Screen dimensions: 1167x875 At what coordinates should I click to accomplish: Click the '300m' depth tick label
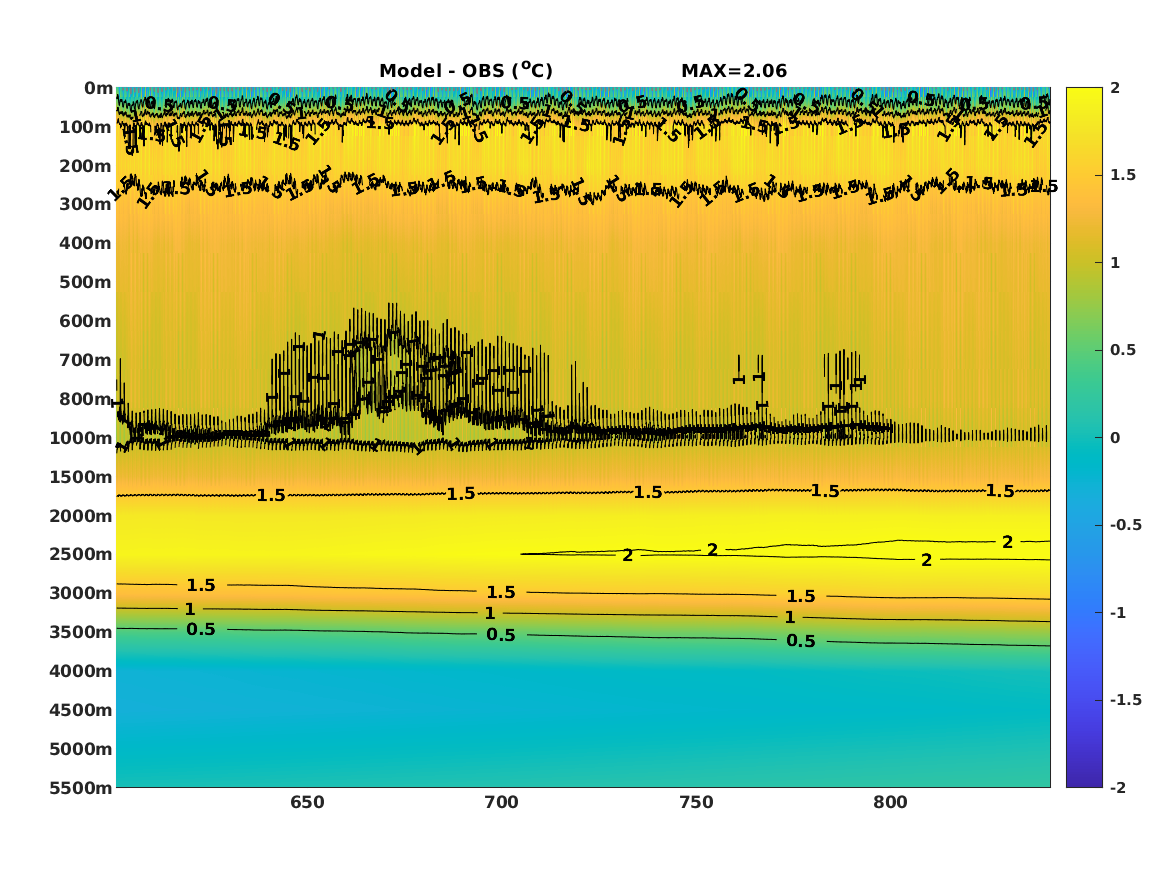(86, 205)
